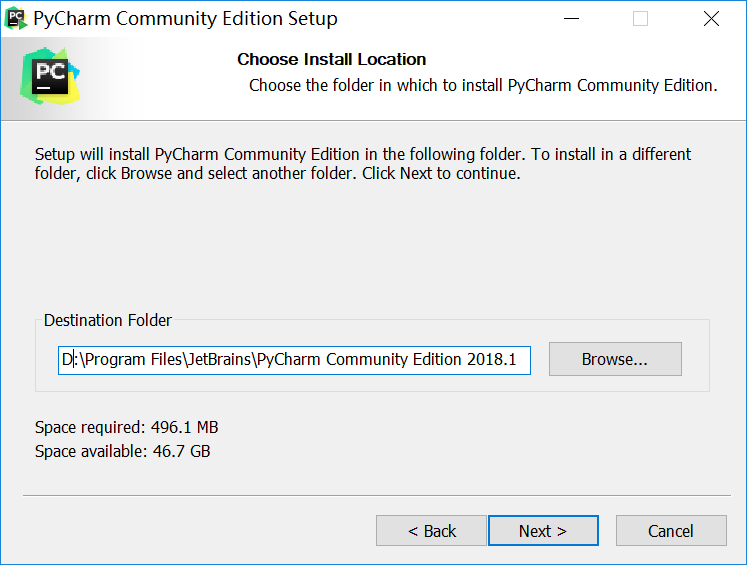
Task: Go back with the Back button
Action: click(x=431, y=531)
